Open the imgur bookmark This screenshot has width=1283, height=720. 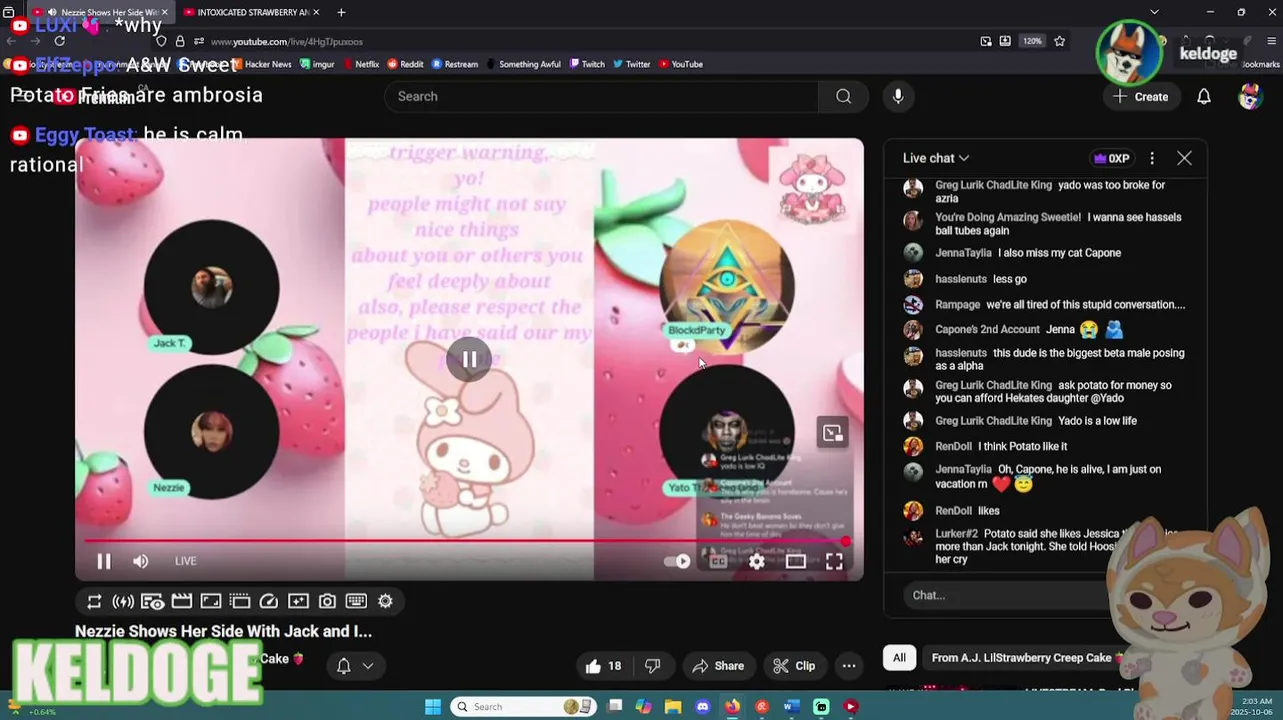317,64
